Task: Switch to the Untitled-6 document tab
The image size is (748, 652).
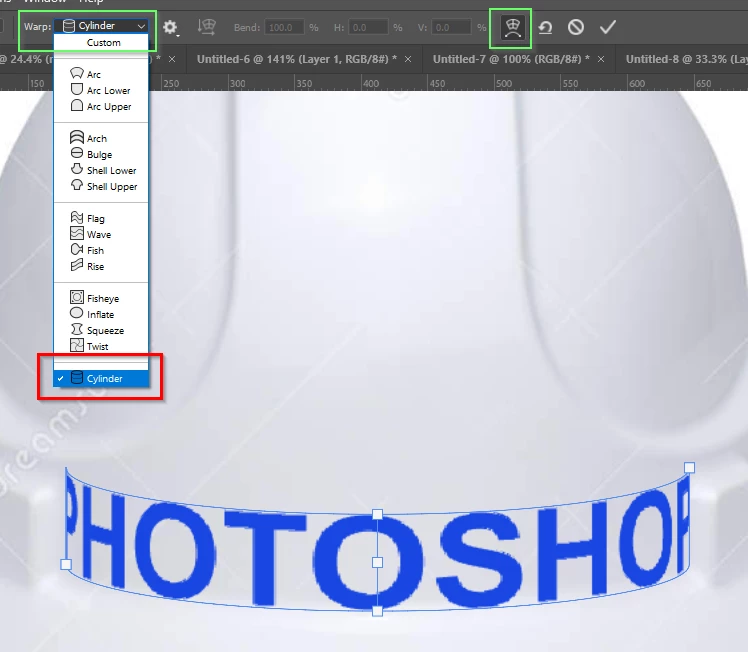Action: click(x=296, y=59)
